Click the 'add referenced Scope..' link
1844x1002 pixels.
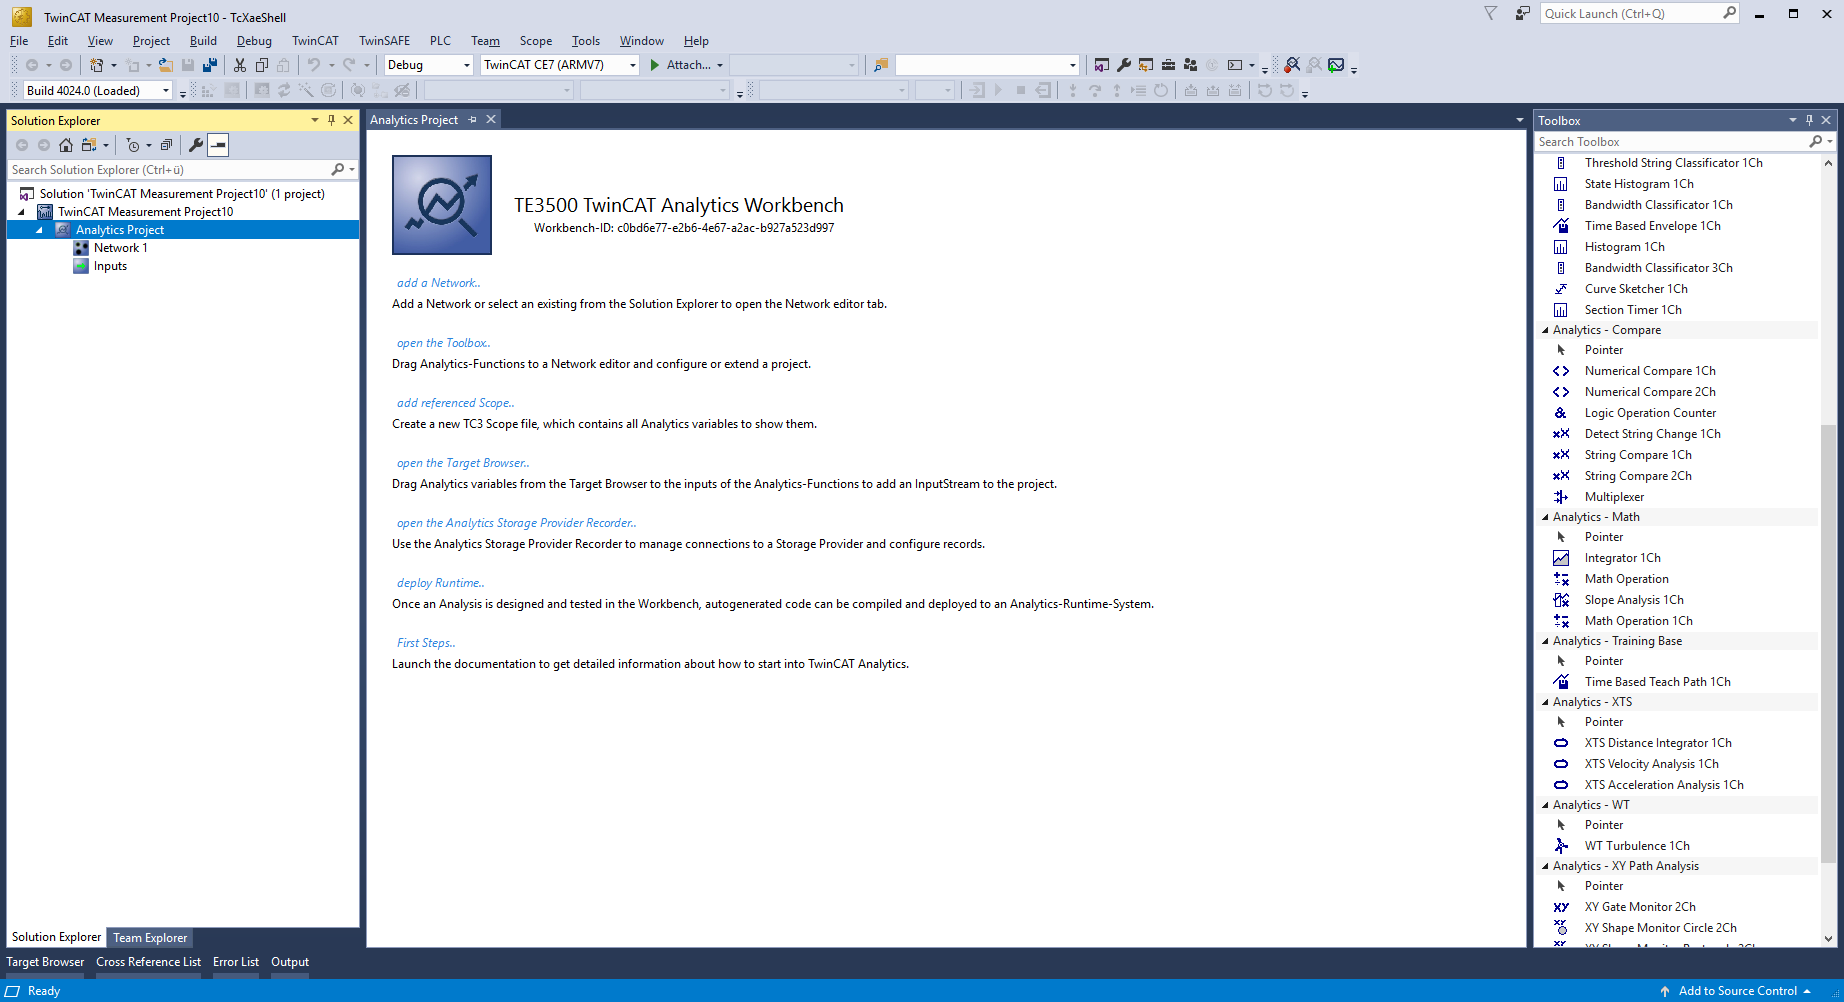pyautogui.click(x=456, y=403)
